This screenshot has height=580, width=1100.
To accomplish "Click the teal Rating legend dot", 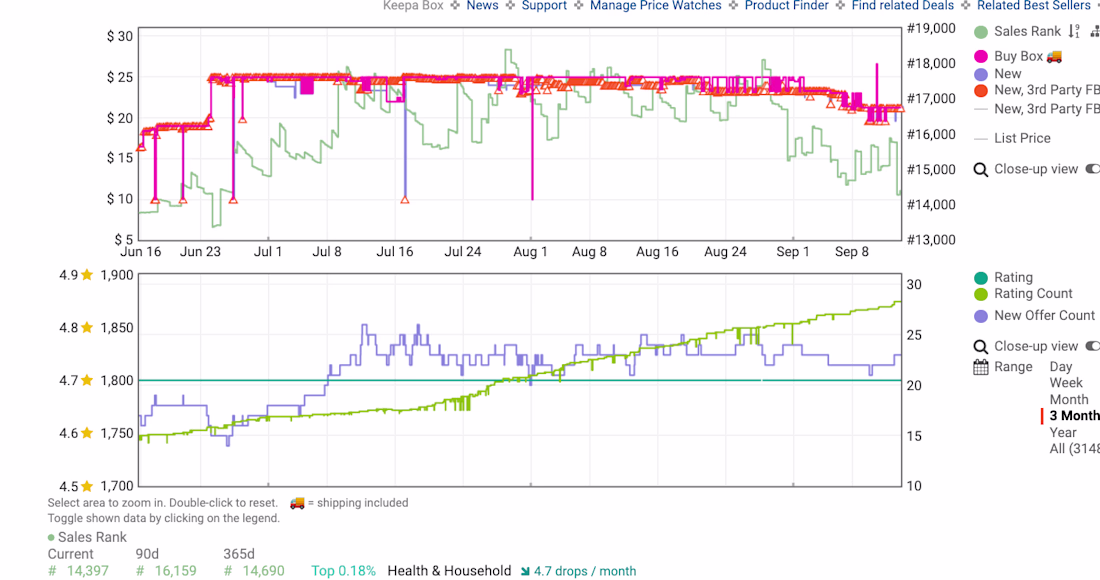I will pos(981,278).
